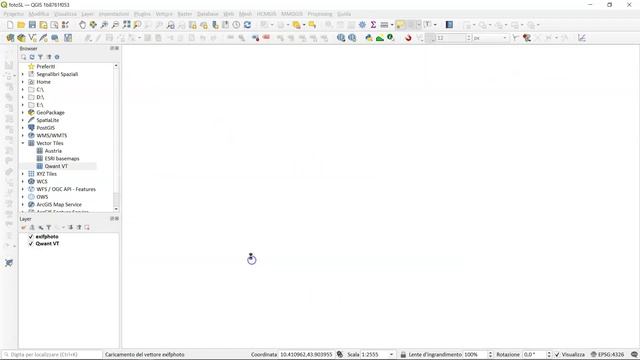Select the ESRI basemaps connection
The height and width of the screenshot is (360, 640).
(x=62, y=159)
